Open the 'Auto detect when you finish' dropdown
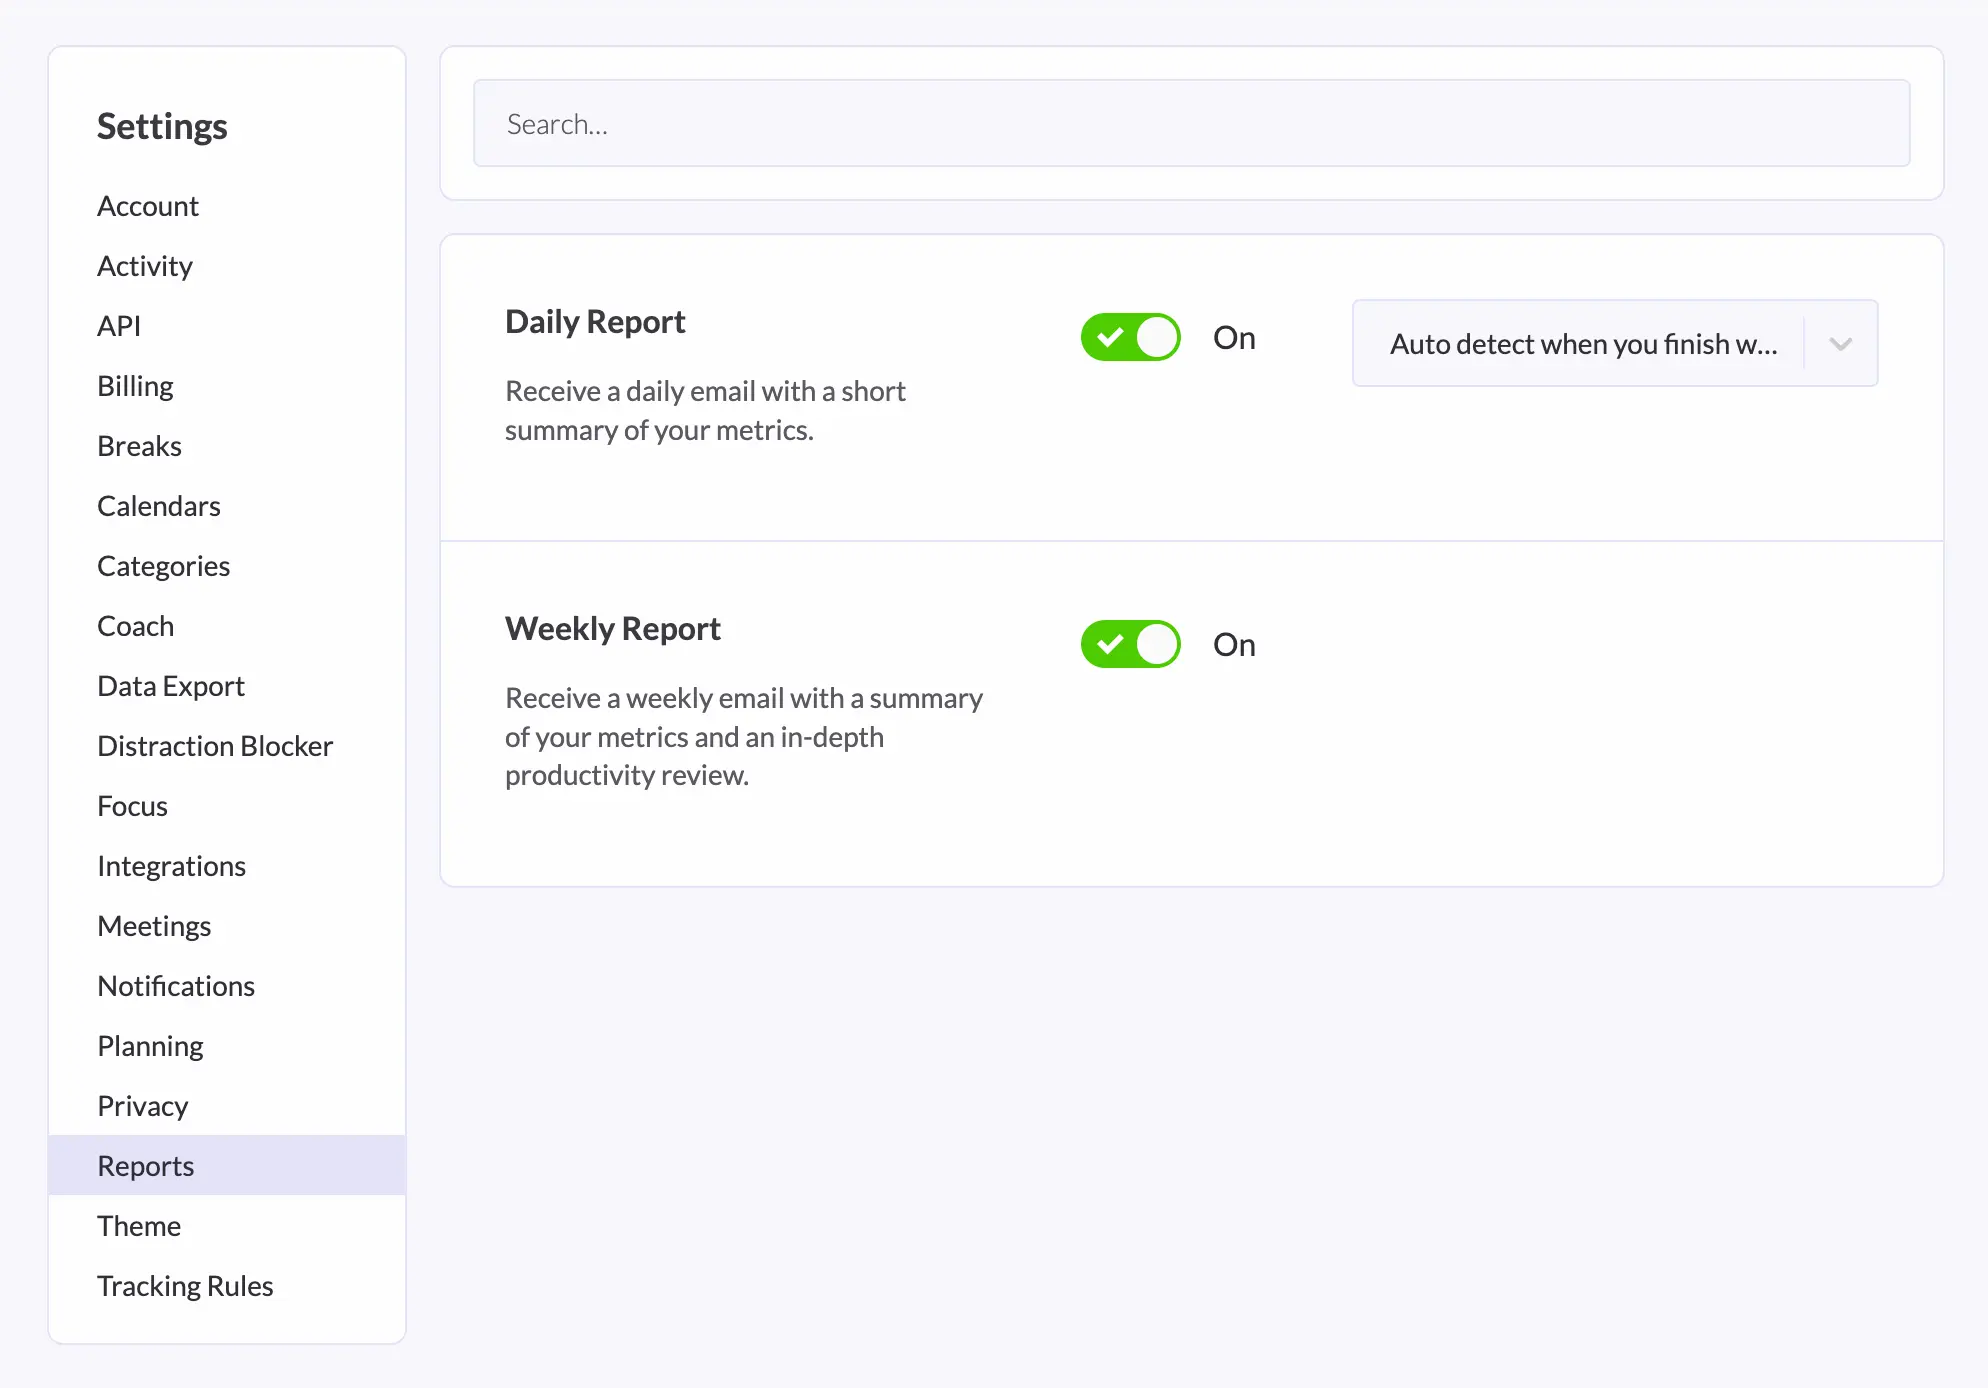The image size is (1988, 1388). coord(1614,343)
